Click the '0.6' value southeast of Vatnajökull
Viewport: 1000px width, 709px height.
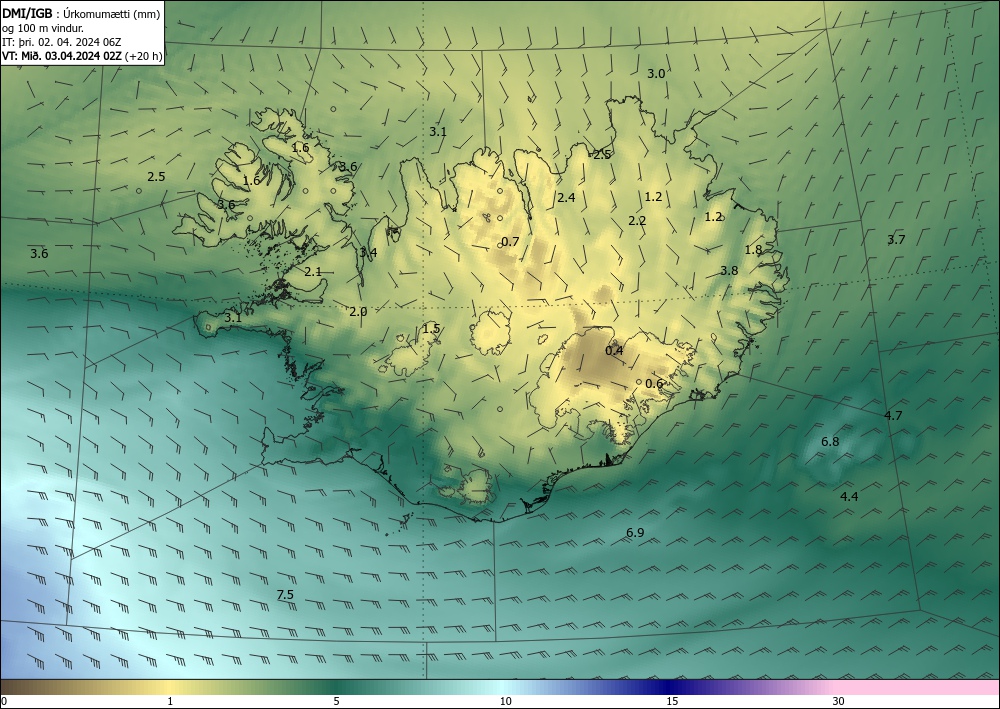tap(654, 383)
